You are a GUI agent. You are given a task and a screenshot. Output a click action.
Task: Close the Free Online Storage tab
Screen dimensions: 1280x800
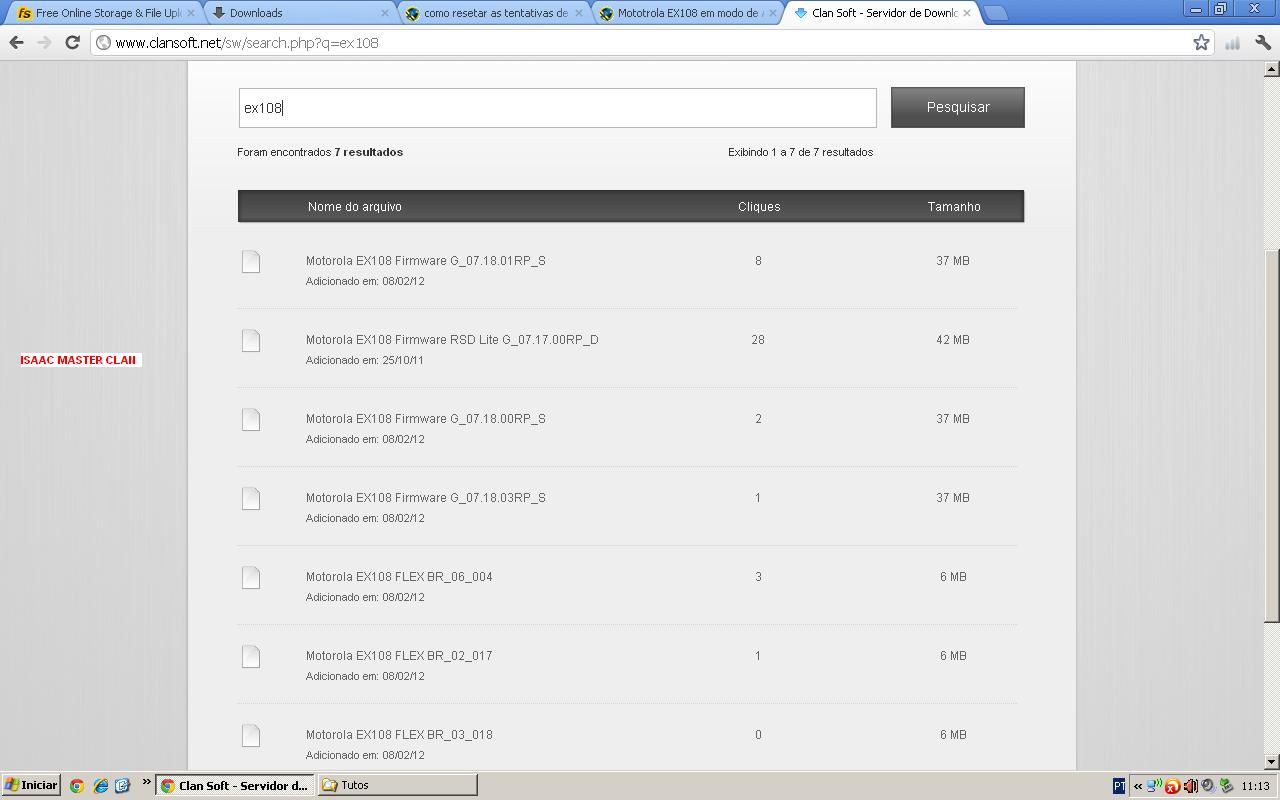pyautogui.click(x=190, y=13)
